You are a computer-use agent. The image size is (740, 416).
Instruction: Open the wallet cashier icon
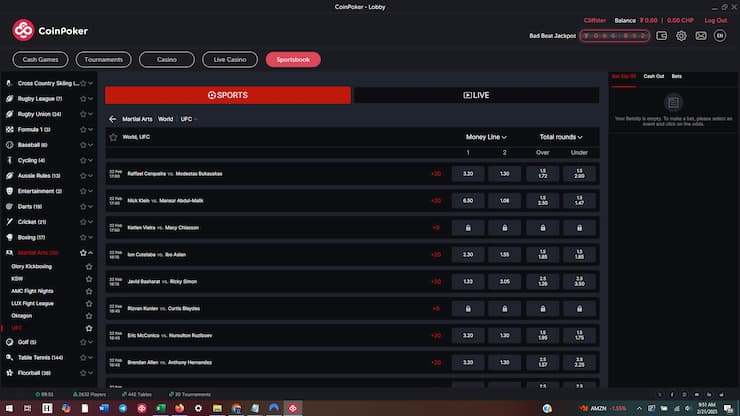[x=661, y=36]
